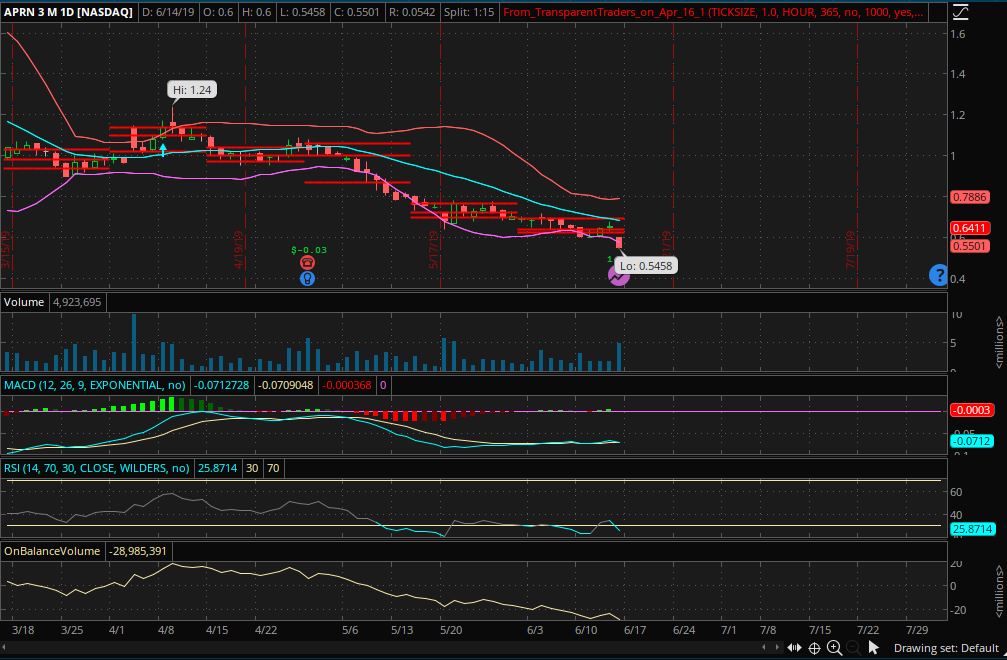Open the Drawing set: Default menu
This screenshot has height=660, width=1007.
pyautogui.click(x=946, y=648)
